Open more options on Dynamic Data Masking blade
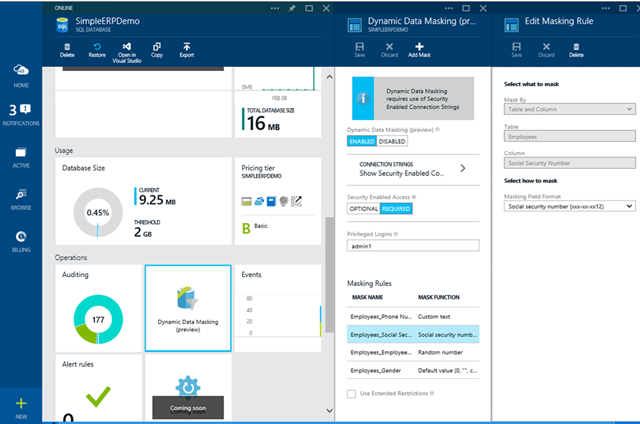The width and height of the screenshot is (640, 424). point(449,8)
